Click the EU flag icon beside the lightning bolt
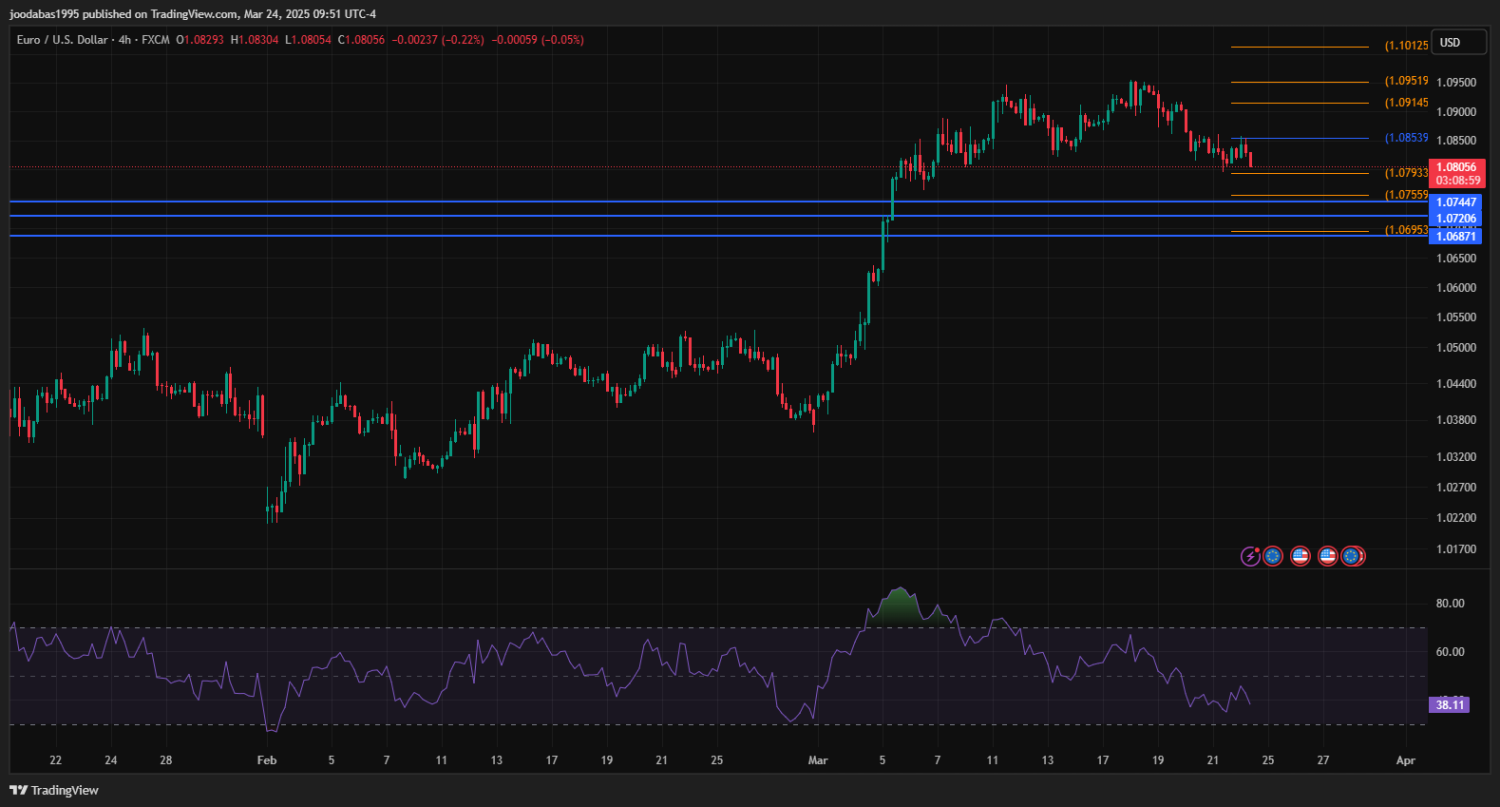The image size is (1500, 807). [1272, 556]
